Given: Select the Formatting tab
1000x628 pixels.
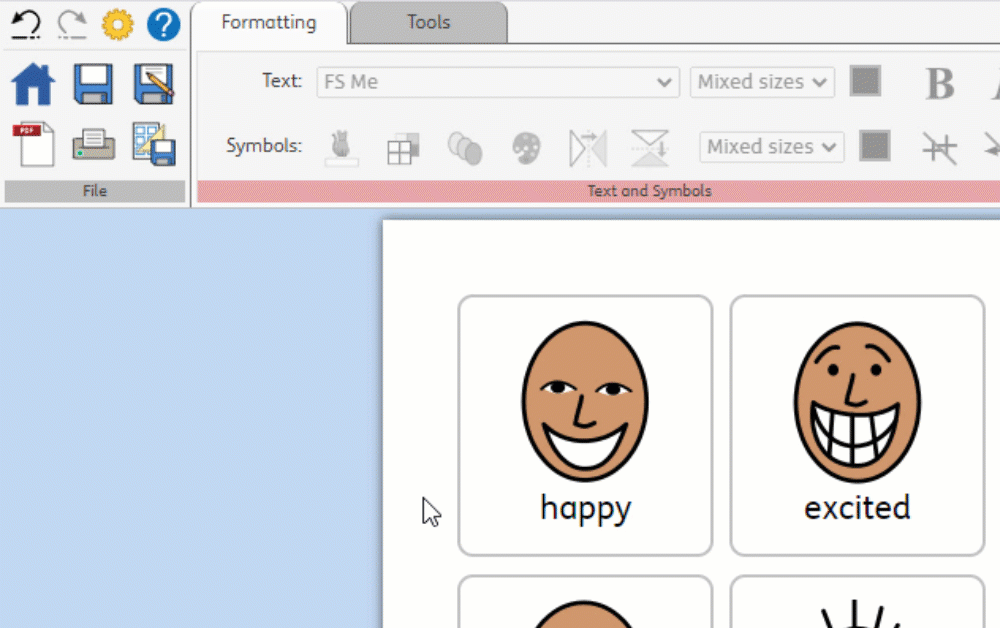Looking at the screenshot, I should (x=268, y=22).
